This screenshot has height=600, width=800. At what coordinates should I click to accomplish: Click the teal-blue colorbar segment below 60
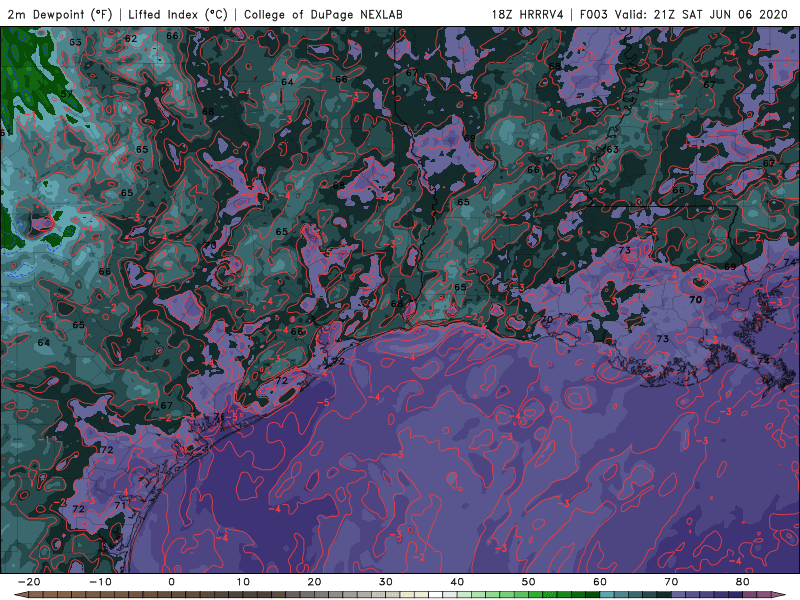point(607,595)
